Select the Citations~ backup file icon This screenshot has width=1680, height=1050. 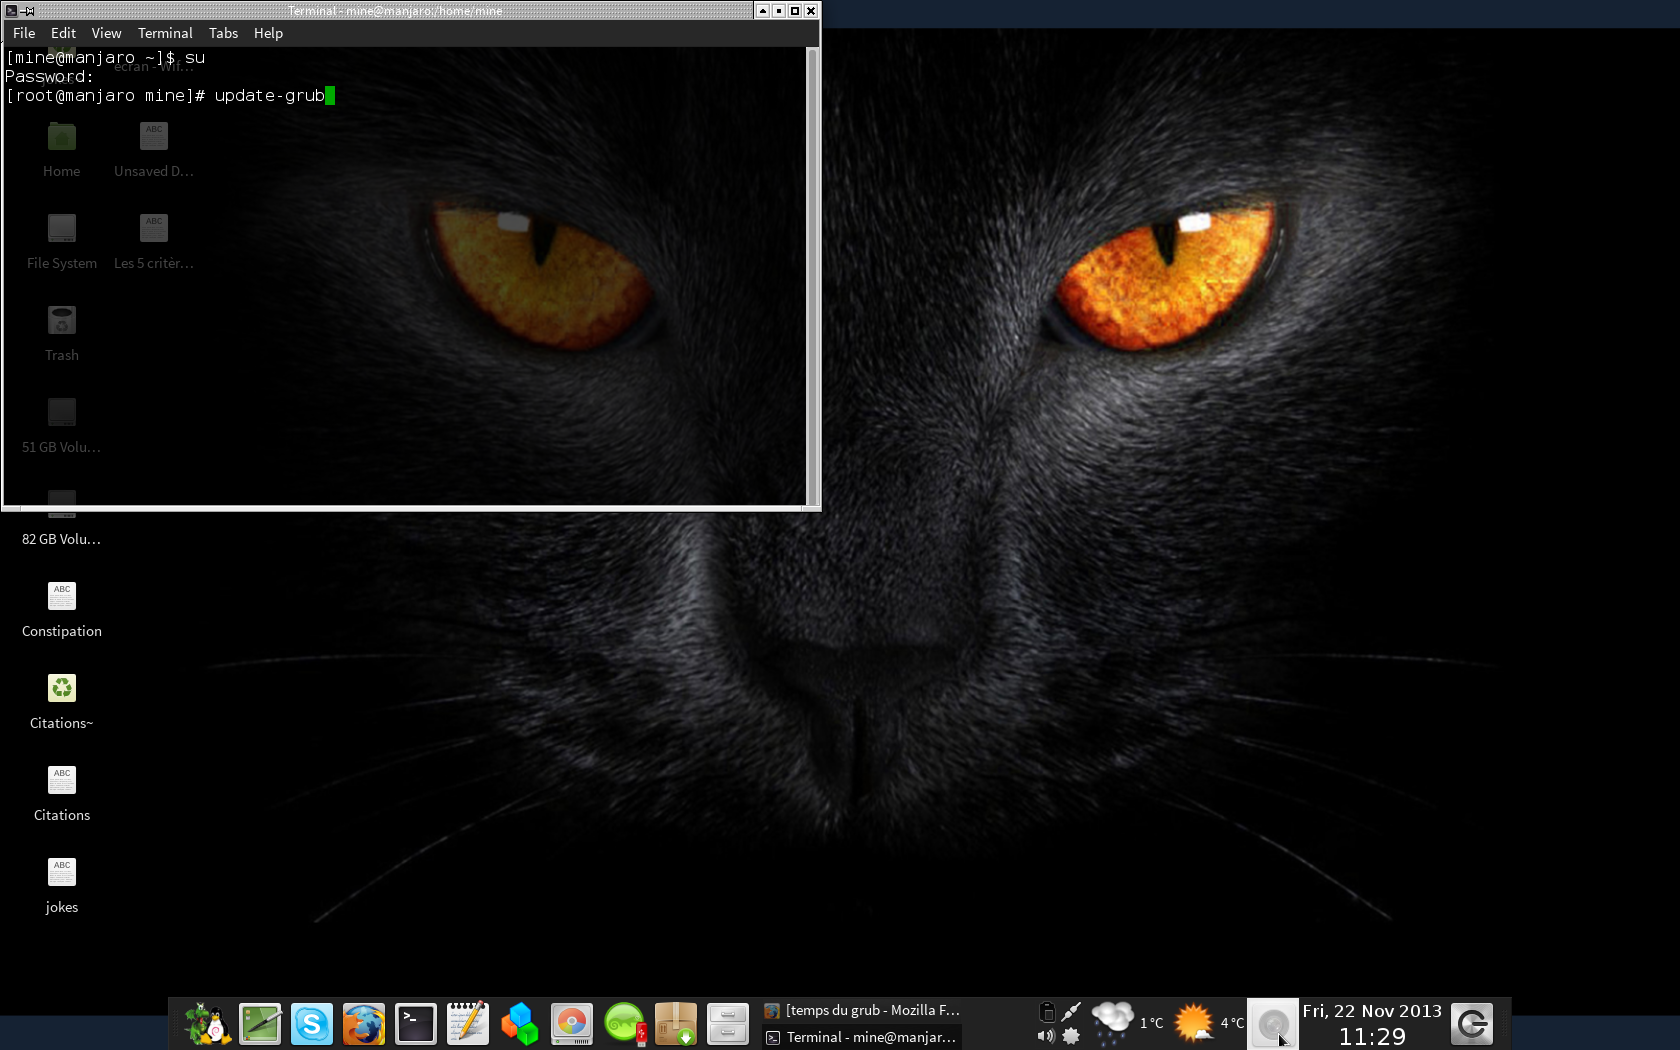coord(62,702)
